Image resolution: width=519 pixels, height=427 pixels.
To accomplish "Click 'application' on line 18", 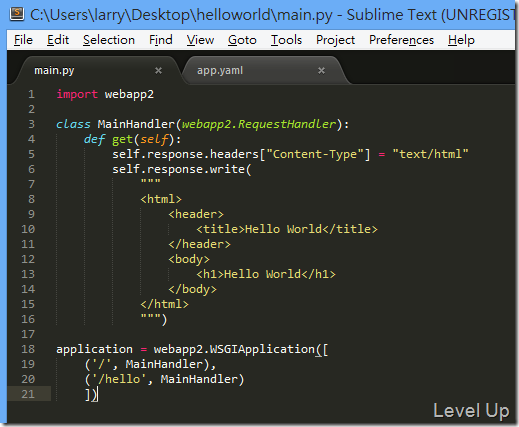I will click(94, 349).
